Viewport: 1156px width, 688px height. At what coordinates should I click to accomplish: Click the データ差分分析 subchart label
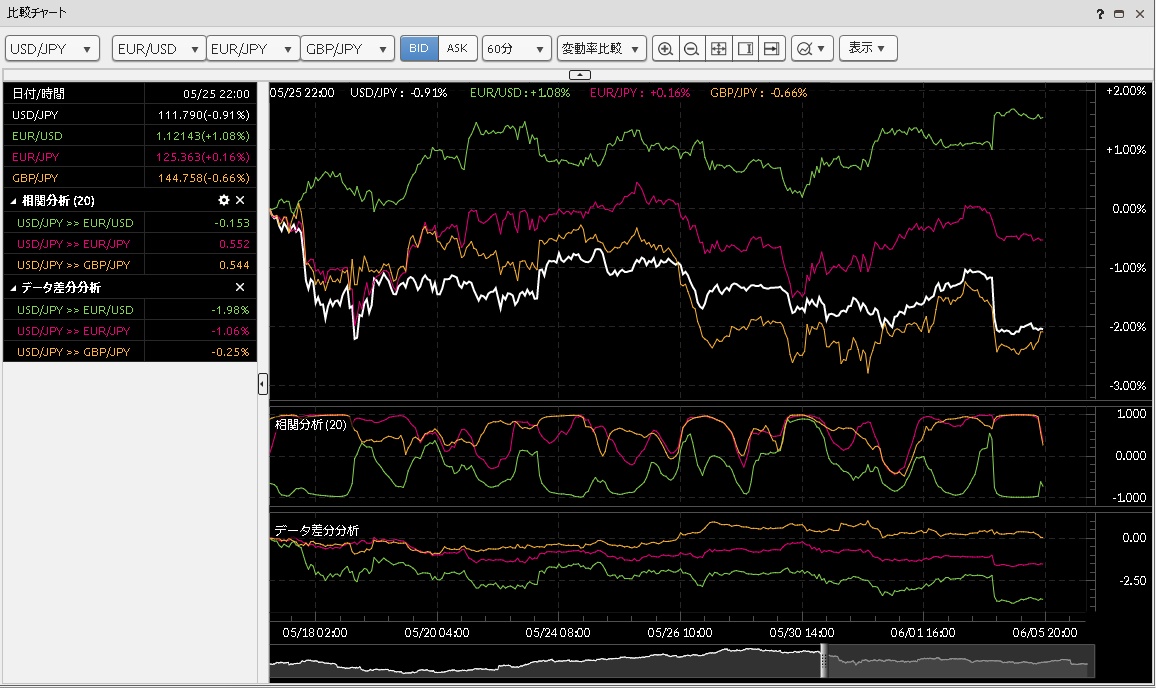(x=316, y=530)
